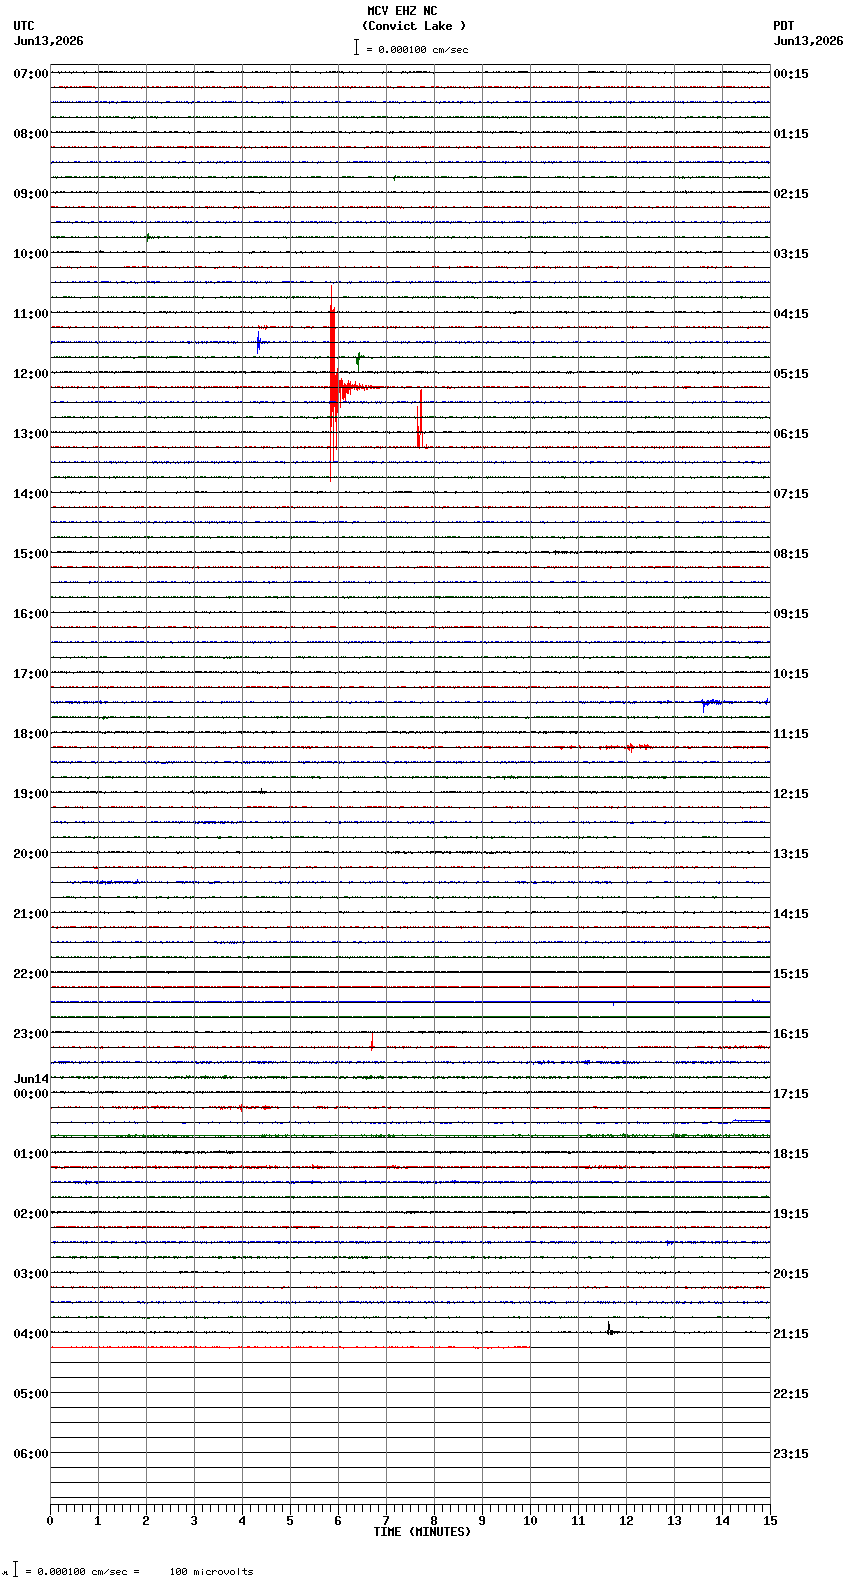850x1584 pixels.
Task: Select the 20:15 PDT row label
Action: 791,1274
